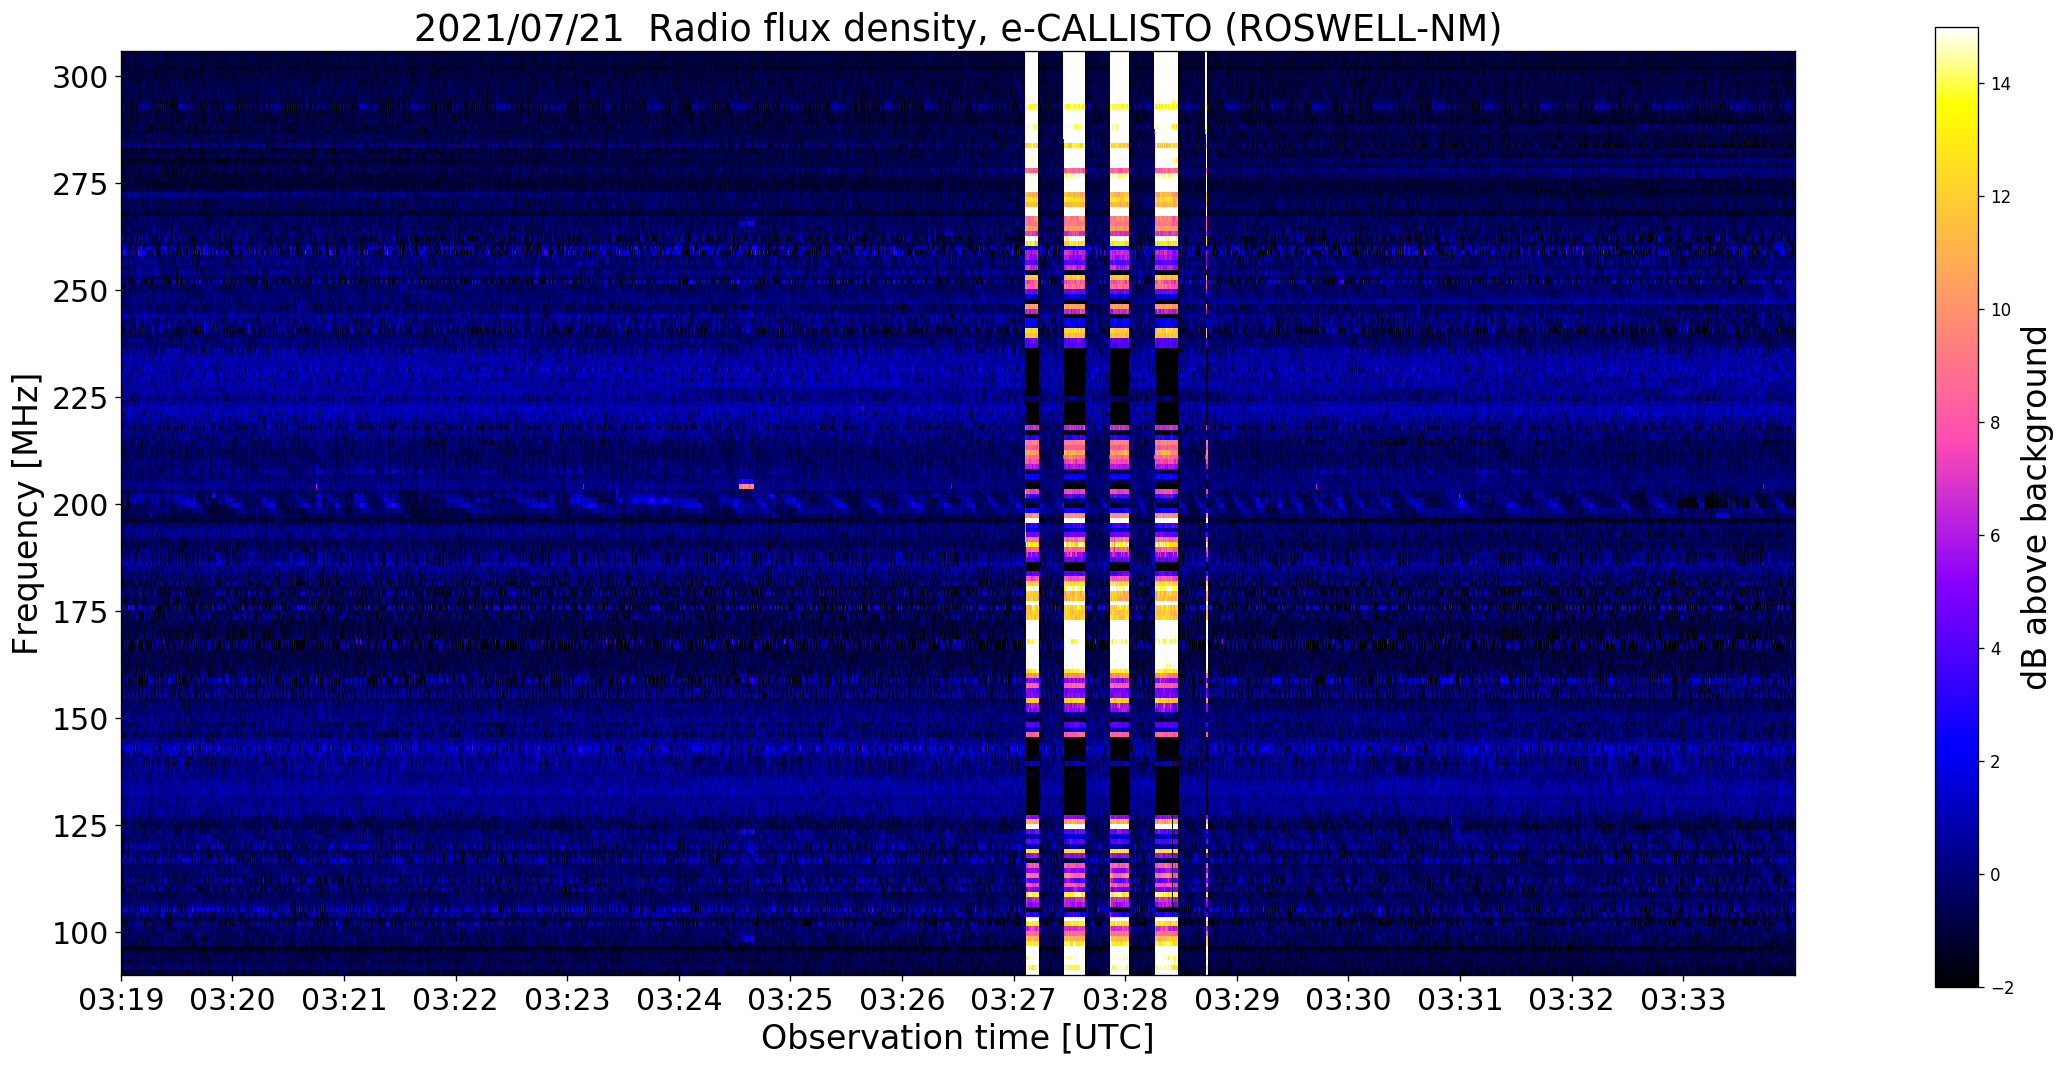
Task: Click the 03:26 time tick label
Action: [x=903, y=1000]
